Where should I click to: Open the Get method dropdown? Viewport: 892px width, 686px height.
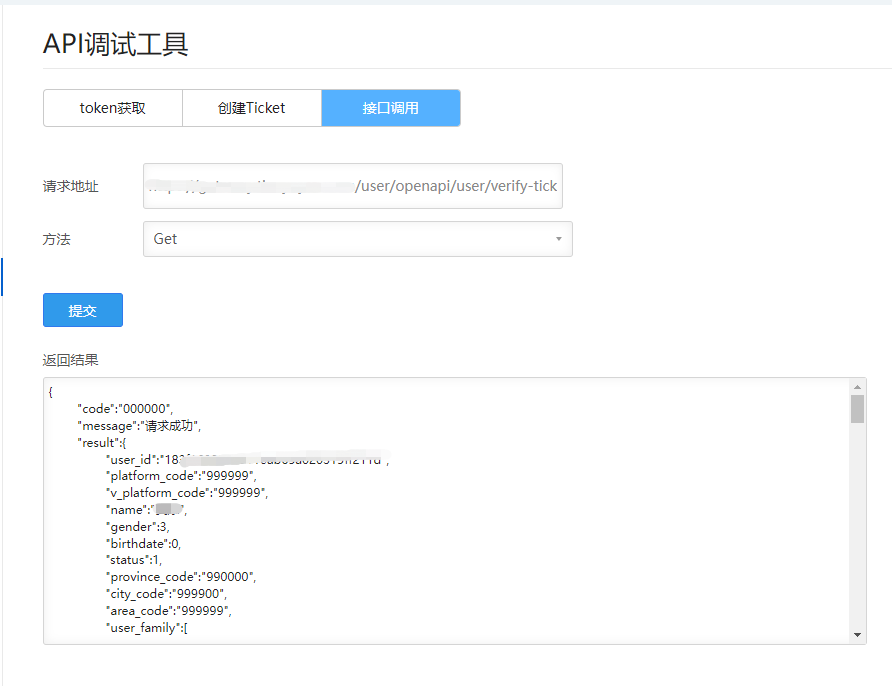tap(357, 239)
